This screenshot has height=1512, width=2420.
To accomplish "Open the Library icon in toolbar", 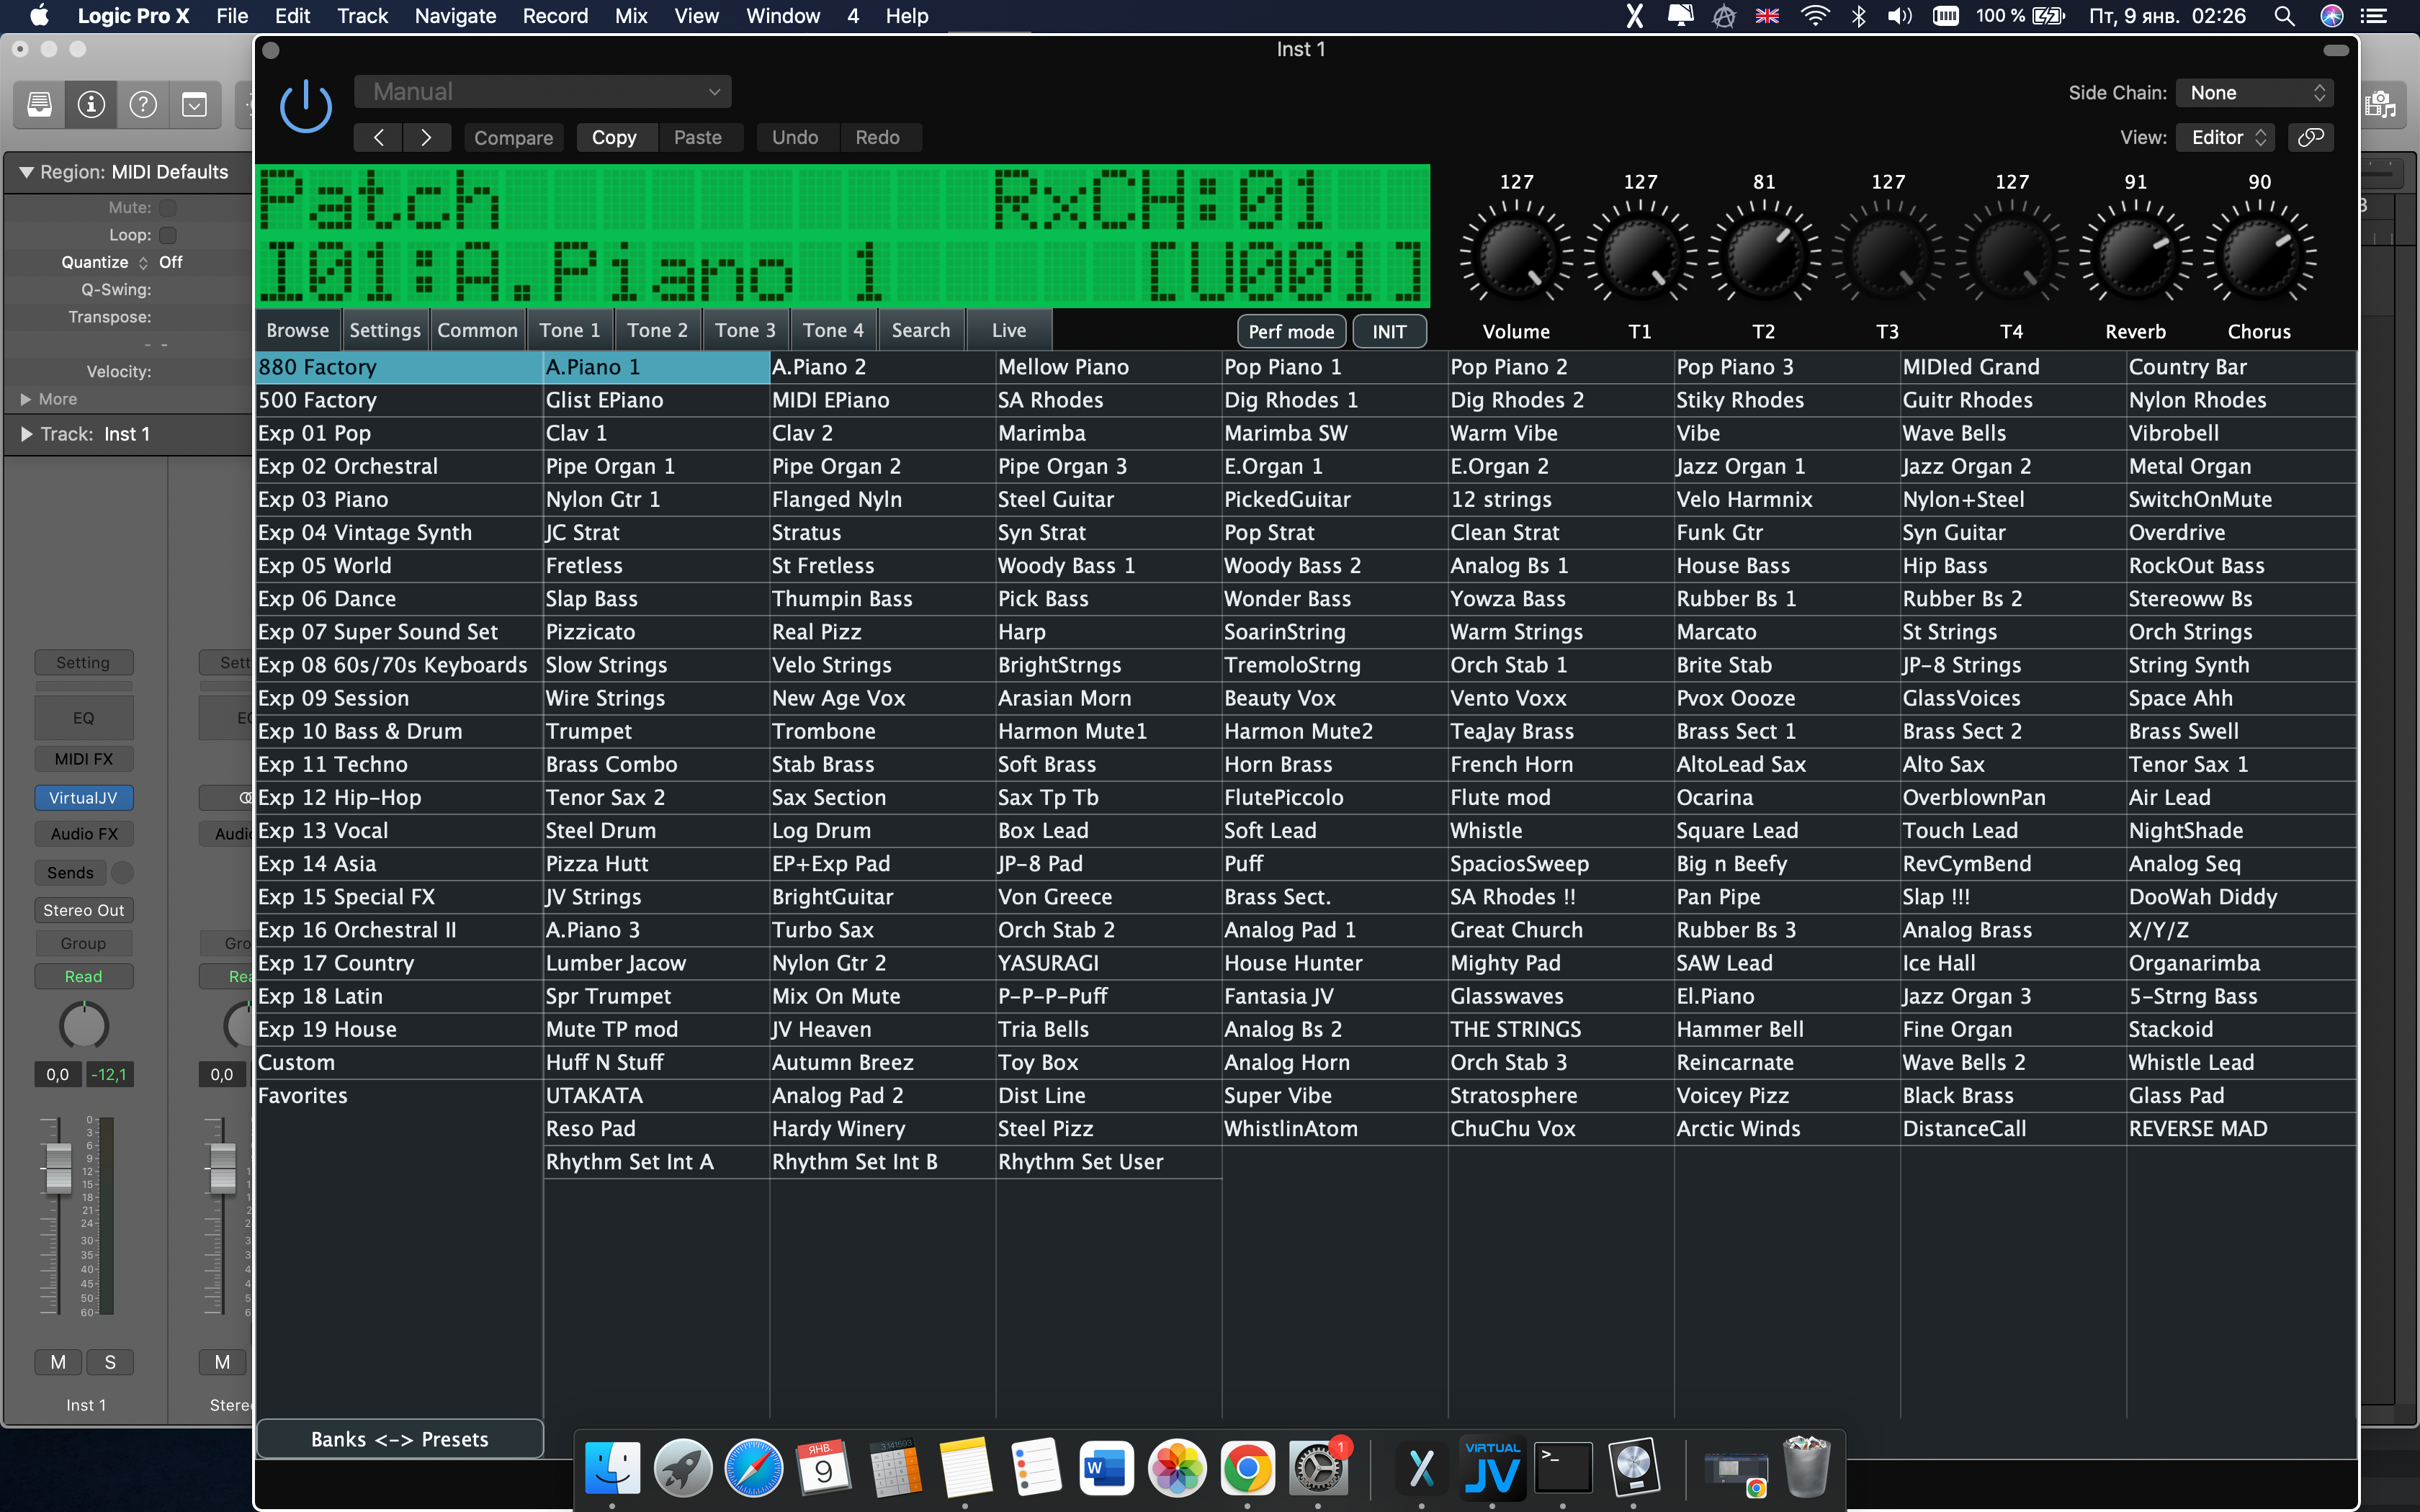I will click(39, 104).
